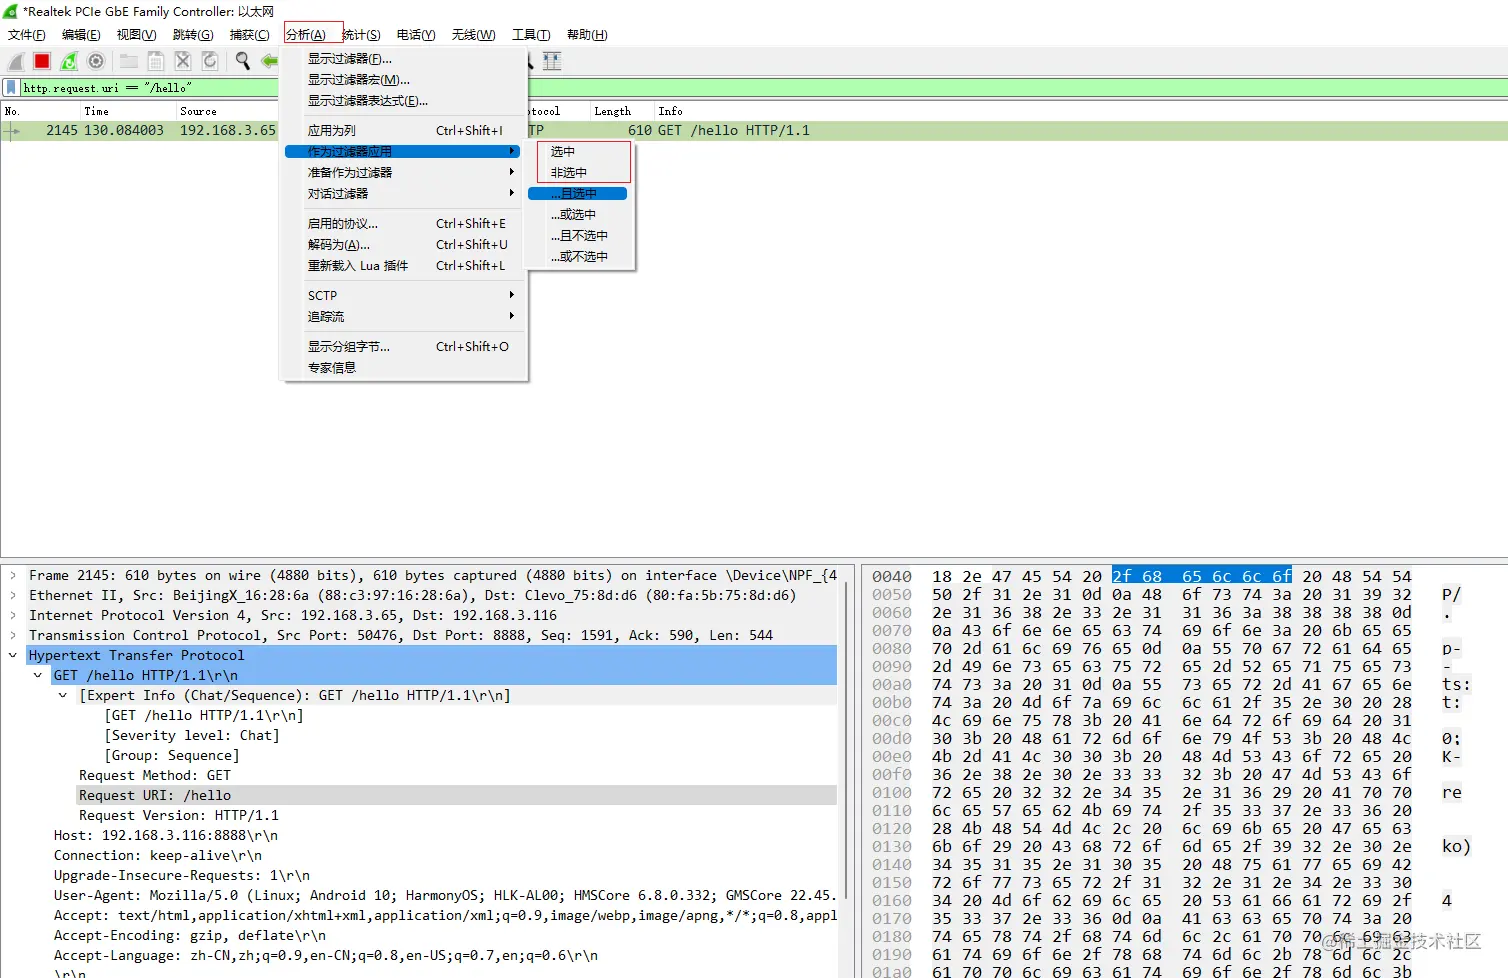Open the 捕获(C) menu
Viewport: 1508px width, 978px height.
pos(249,35)
